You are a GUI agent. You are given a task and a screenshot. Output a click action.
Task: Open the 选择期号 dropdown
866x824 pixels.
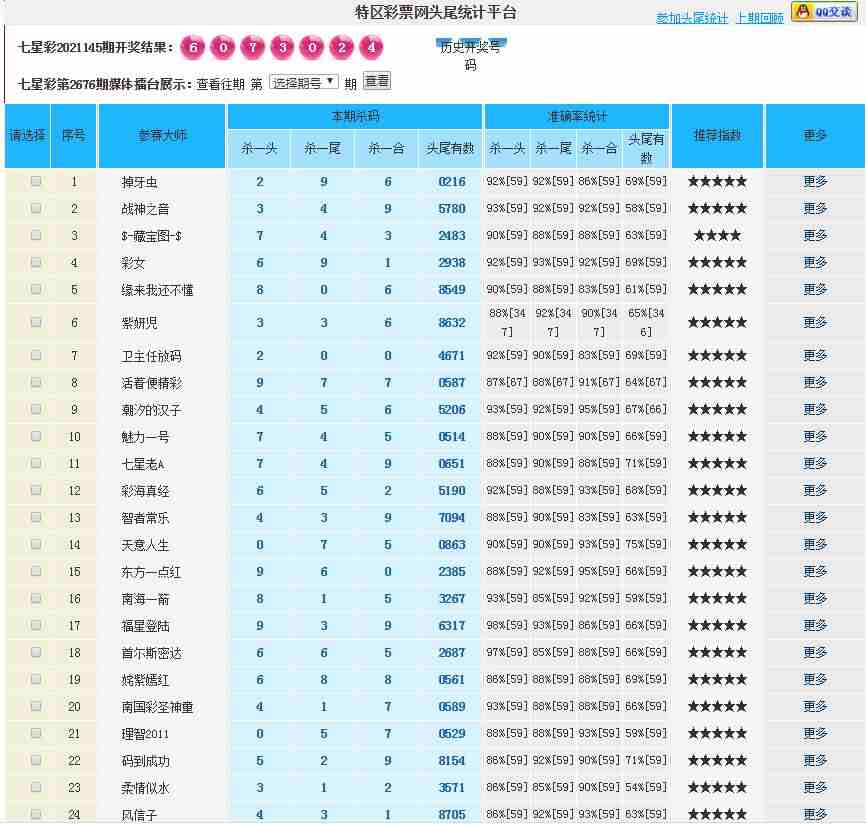[x=304, y=82]
